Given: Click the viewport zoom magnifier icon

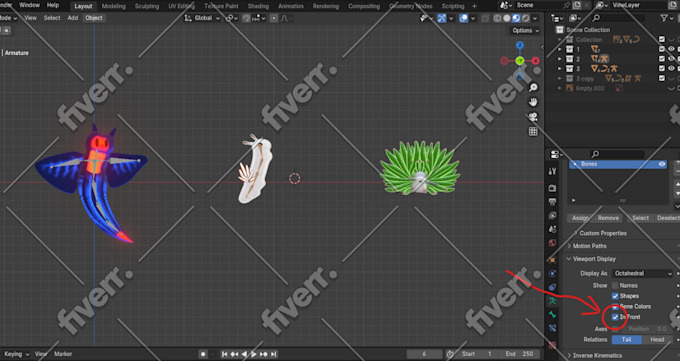Looking at the screenshot, I should point(533,87).
